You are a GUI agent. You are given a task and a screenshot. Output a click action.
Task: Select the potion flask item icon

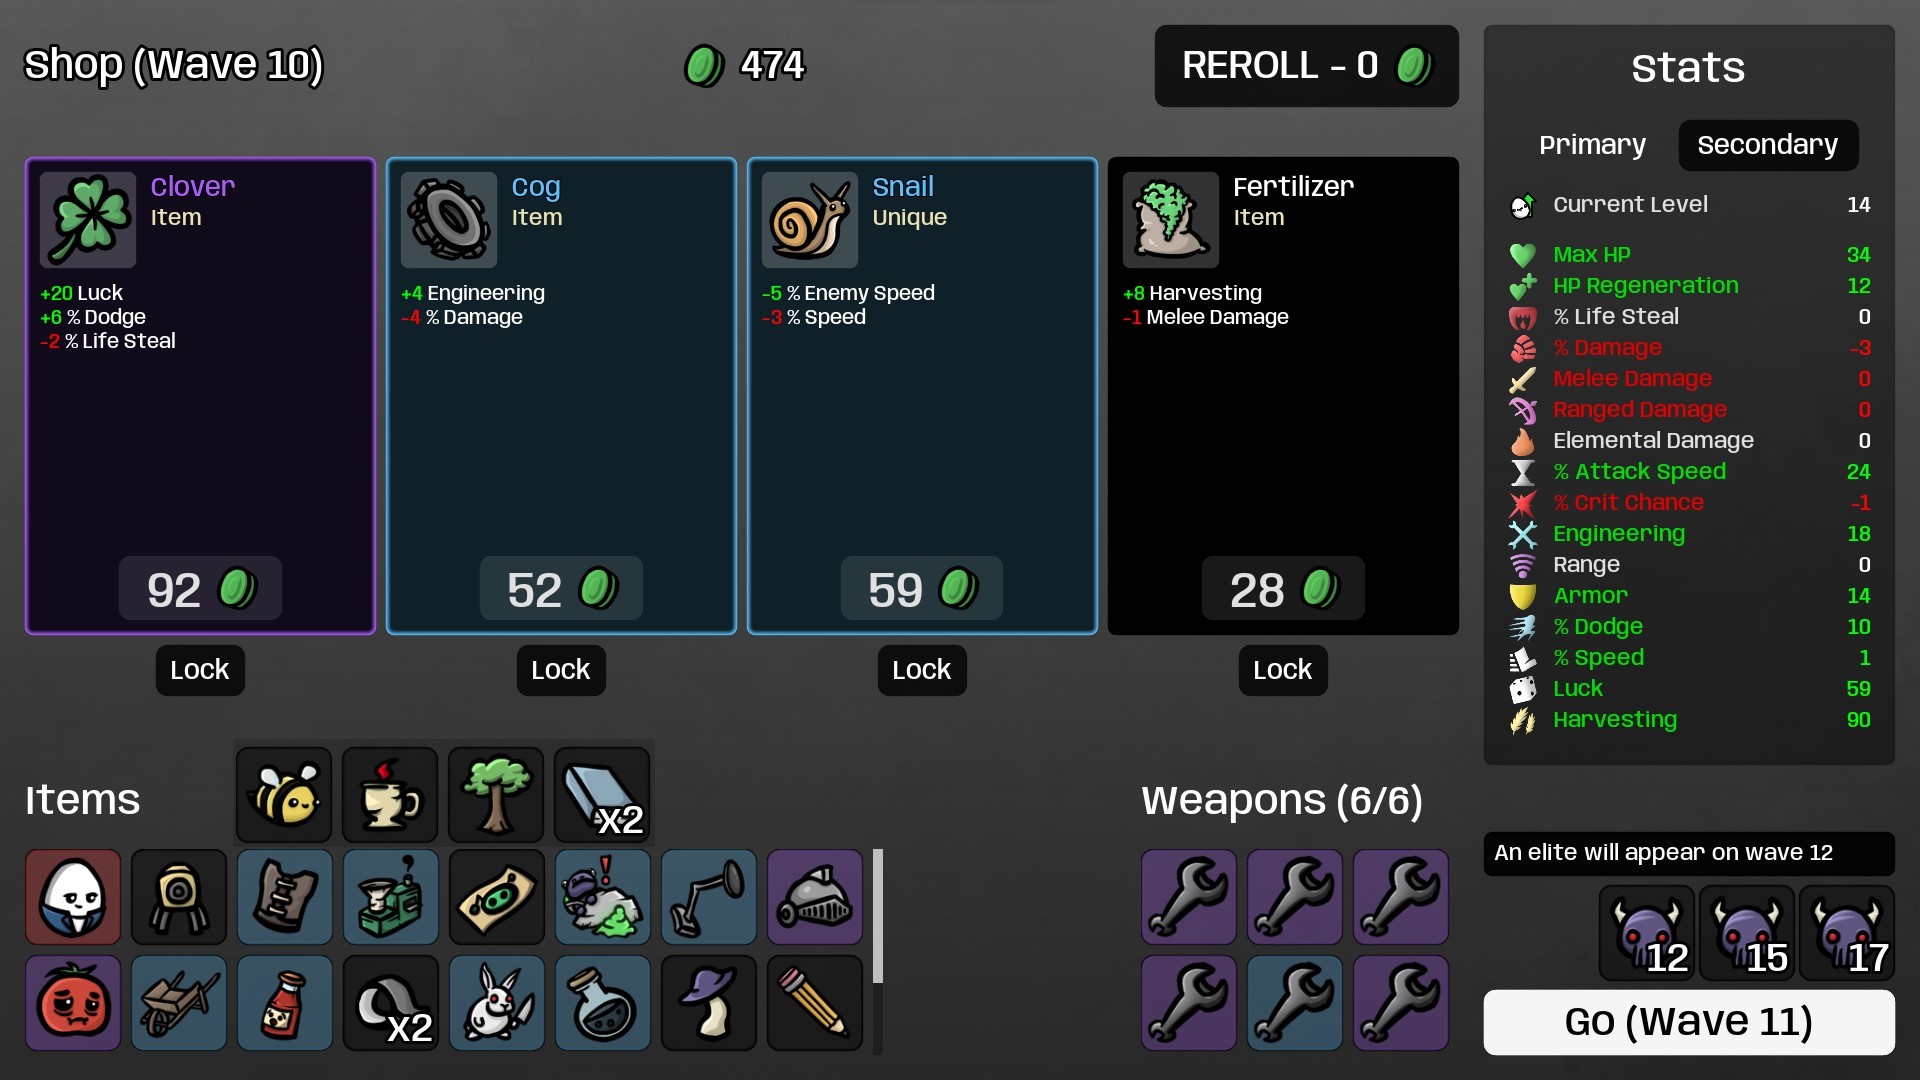point(603,1003)
